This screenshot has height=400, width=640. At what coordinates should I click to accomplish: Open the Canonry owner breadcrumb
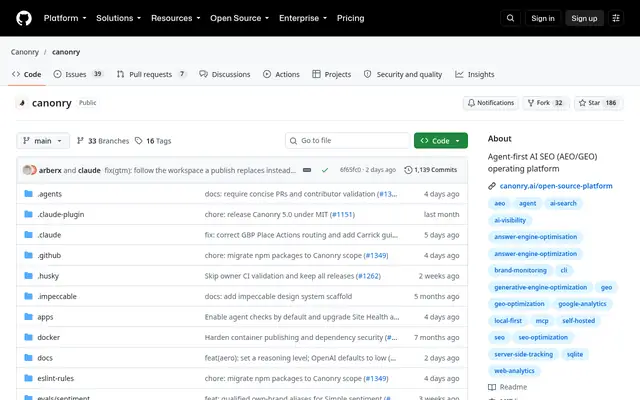[24, 52]
